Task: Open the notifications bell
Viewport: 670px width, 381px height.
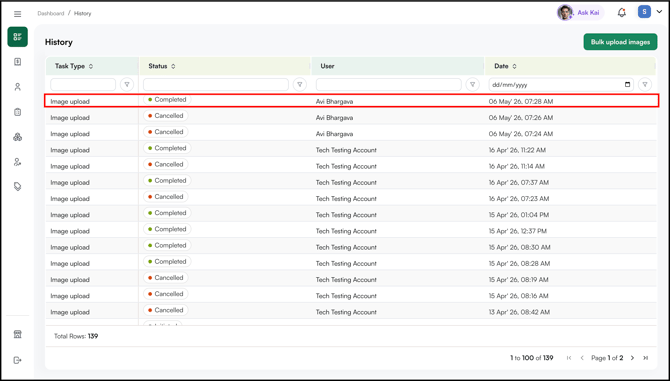Action: pyautogui.click(x=622, y=13)
